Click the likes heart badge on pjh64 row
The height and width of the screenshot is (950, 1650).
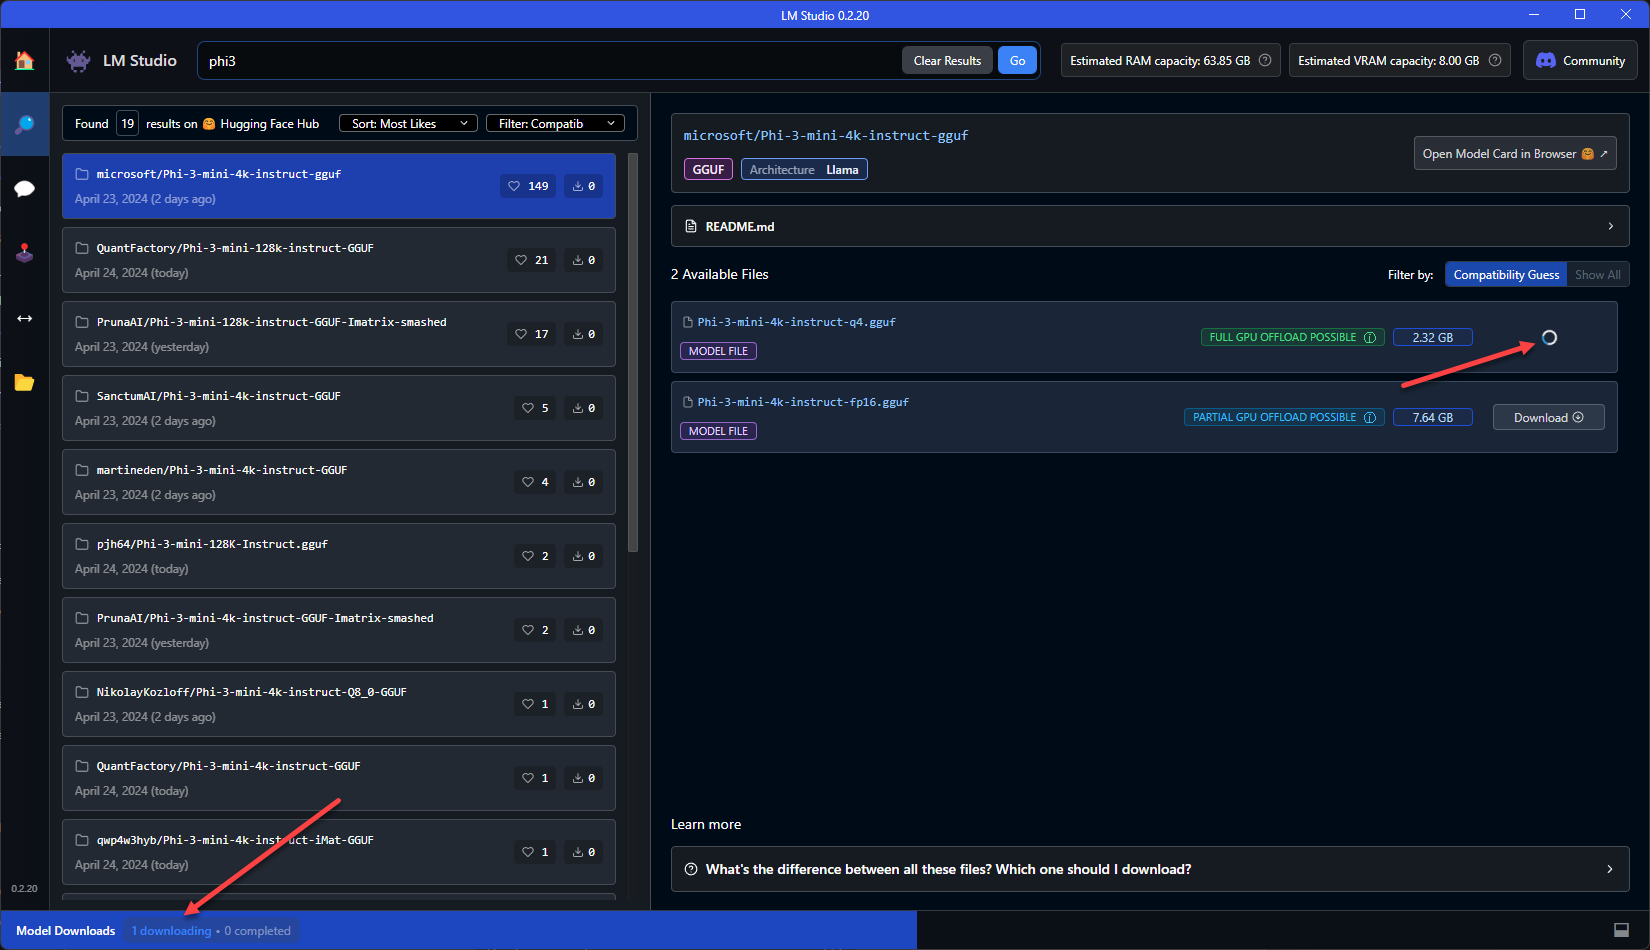(535, 556)
